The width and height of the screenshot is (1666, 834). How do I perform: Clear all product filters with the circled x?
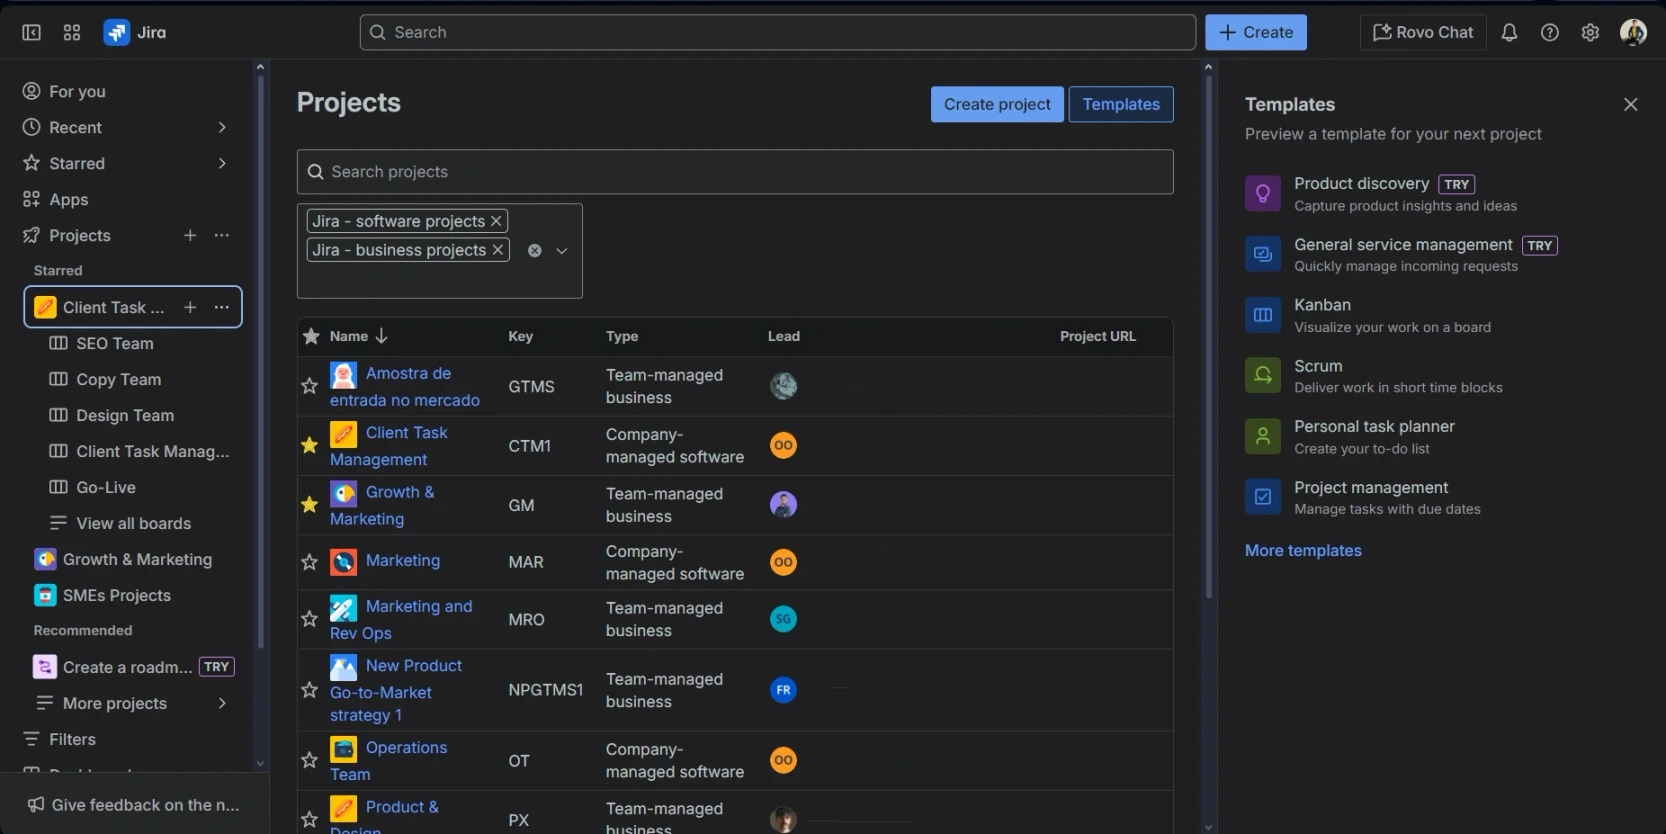click(535, 251)
